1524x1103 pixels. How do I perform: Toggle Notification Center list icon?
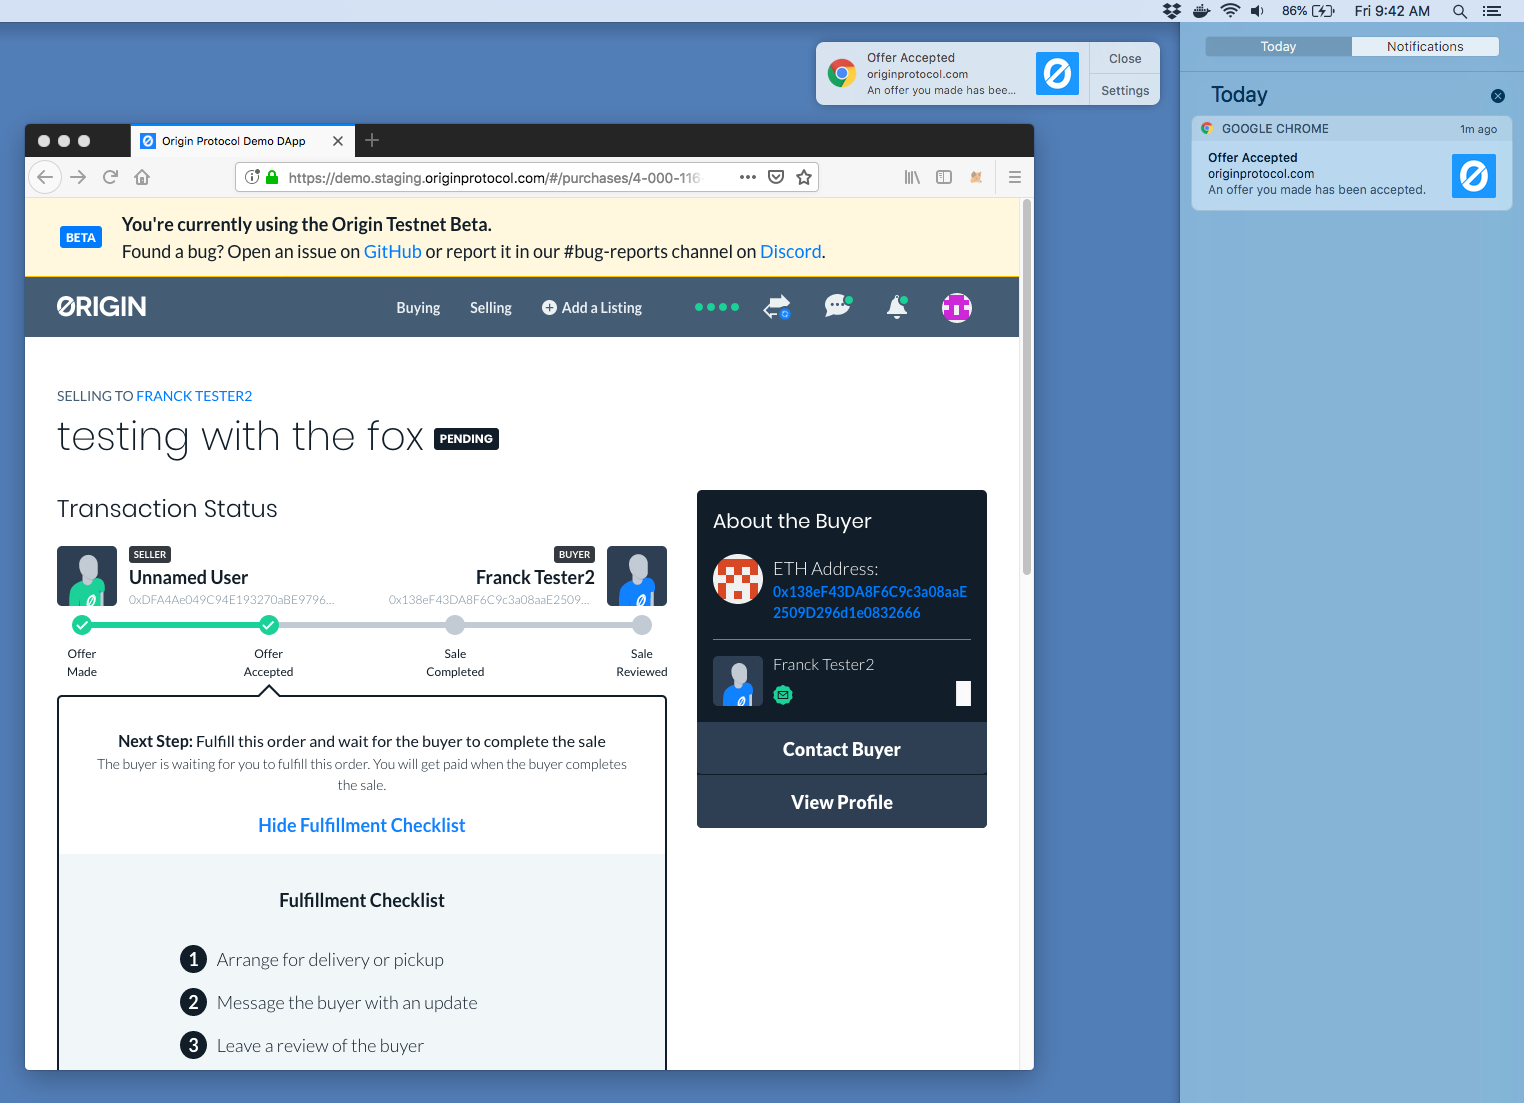(x=1492, y=11)
